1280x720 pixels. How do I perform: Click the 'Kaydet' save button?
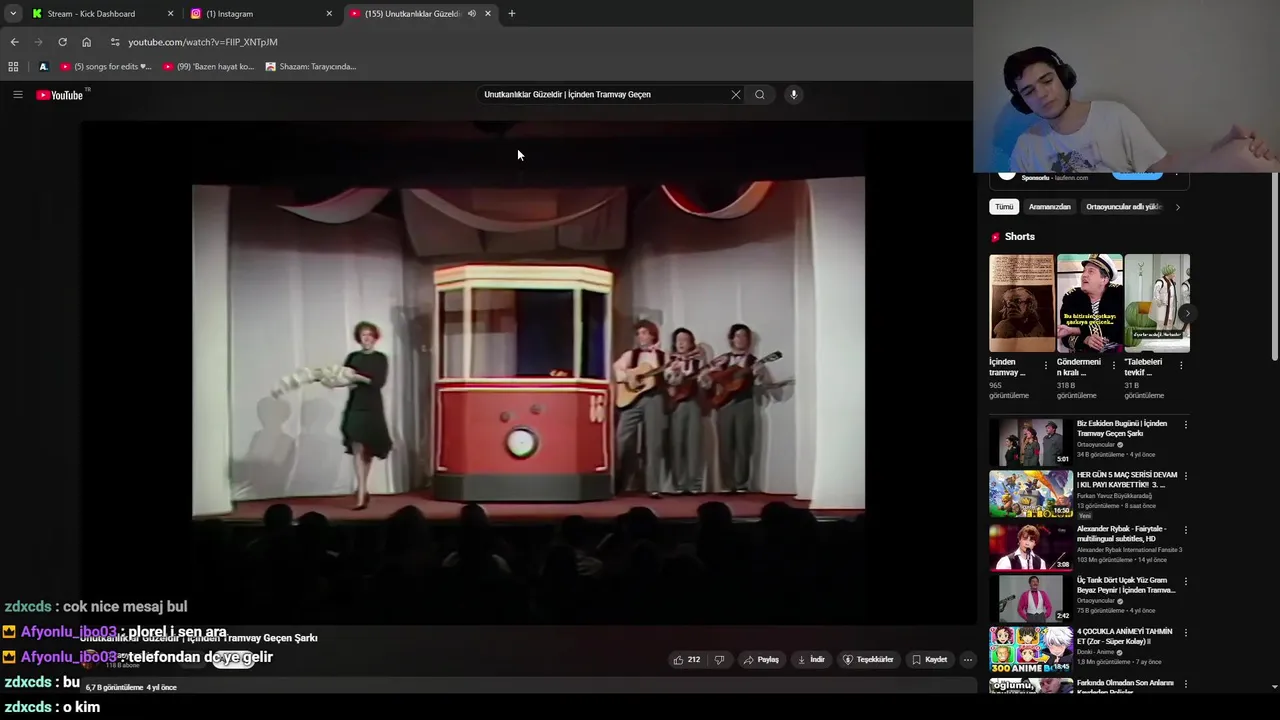929,660
